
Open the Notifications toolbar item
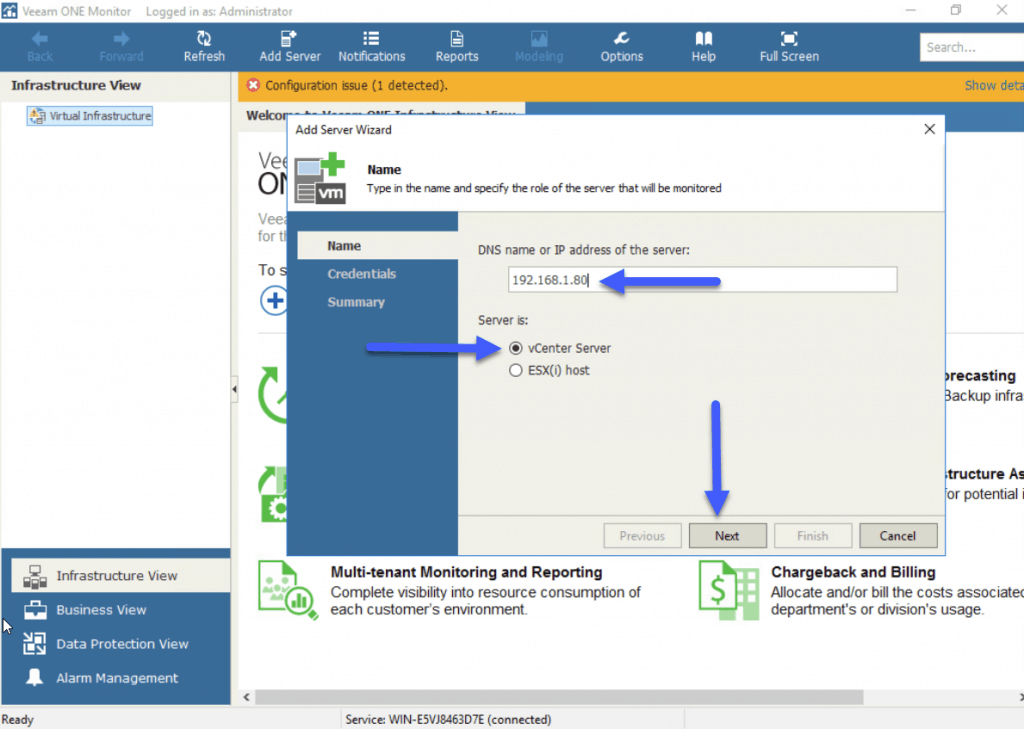click(372, 47)
